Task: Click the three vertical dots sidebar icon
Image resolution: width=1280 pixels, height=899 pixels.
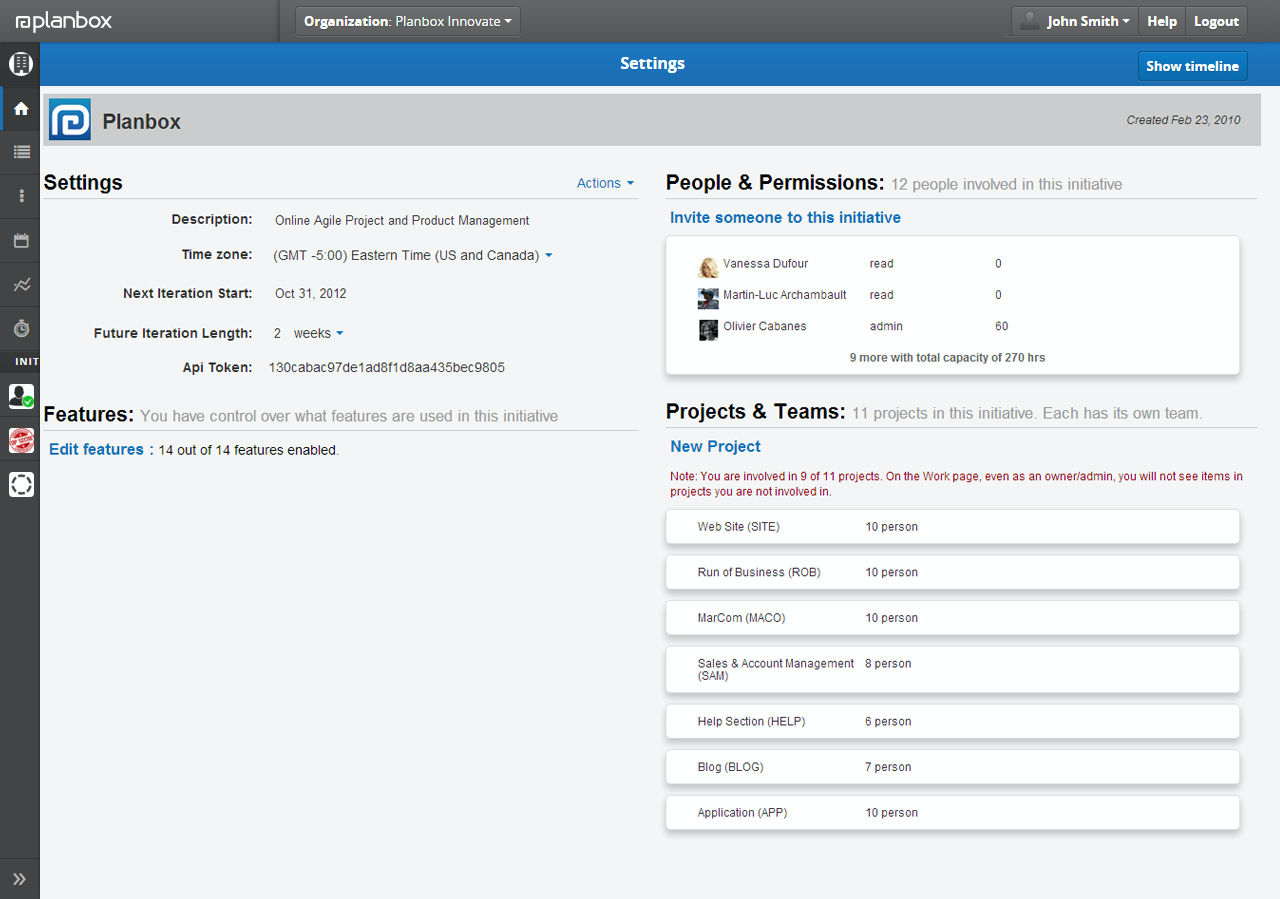Action: click(x=21, y=196)
